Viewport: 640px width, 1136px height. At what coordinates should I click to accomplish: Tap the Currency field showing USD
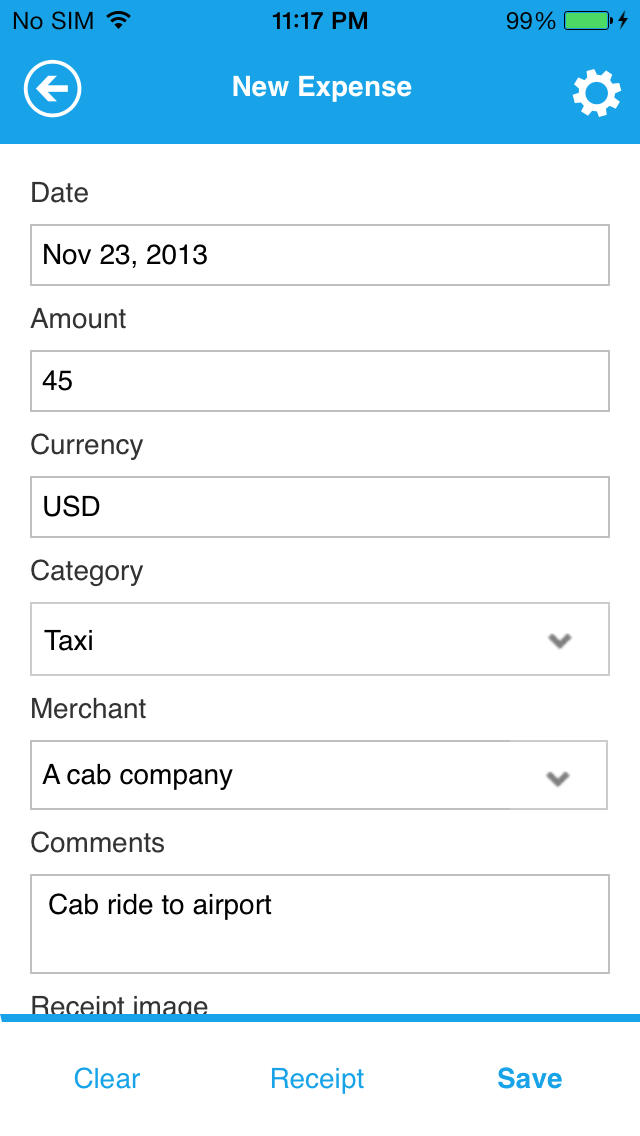[319, 507]
